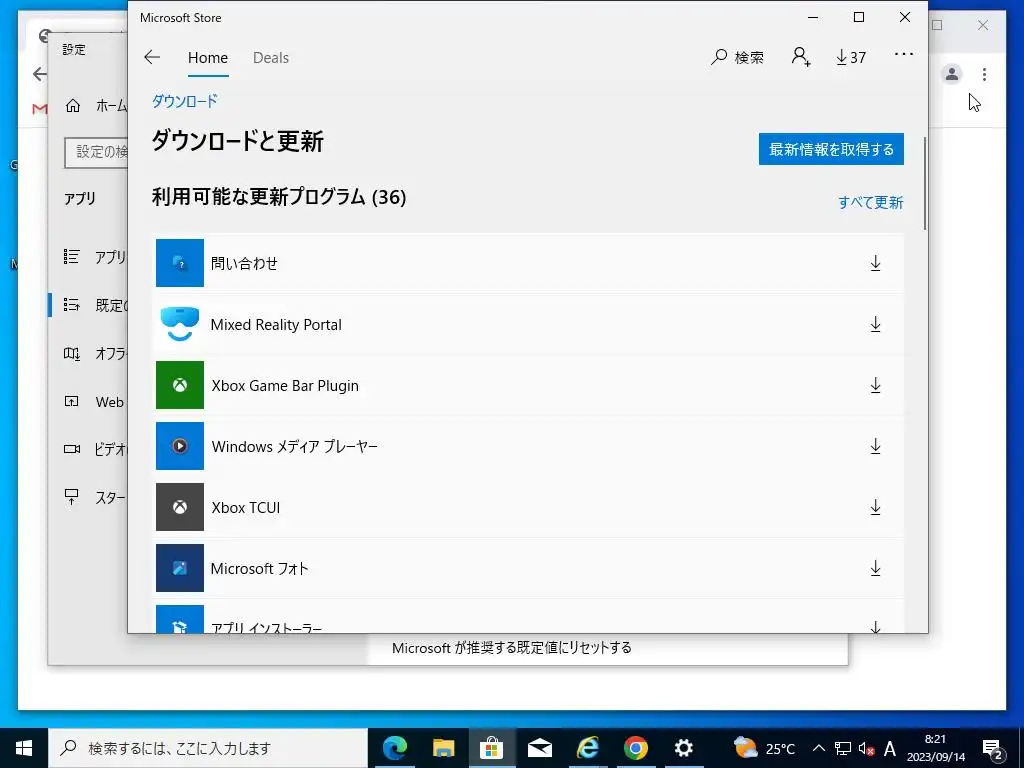
Task: Click Microsoft が推奨する既定値にリセットする in Settings
Action: (x=512, y=648)
